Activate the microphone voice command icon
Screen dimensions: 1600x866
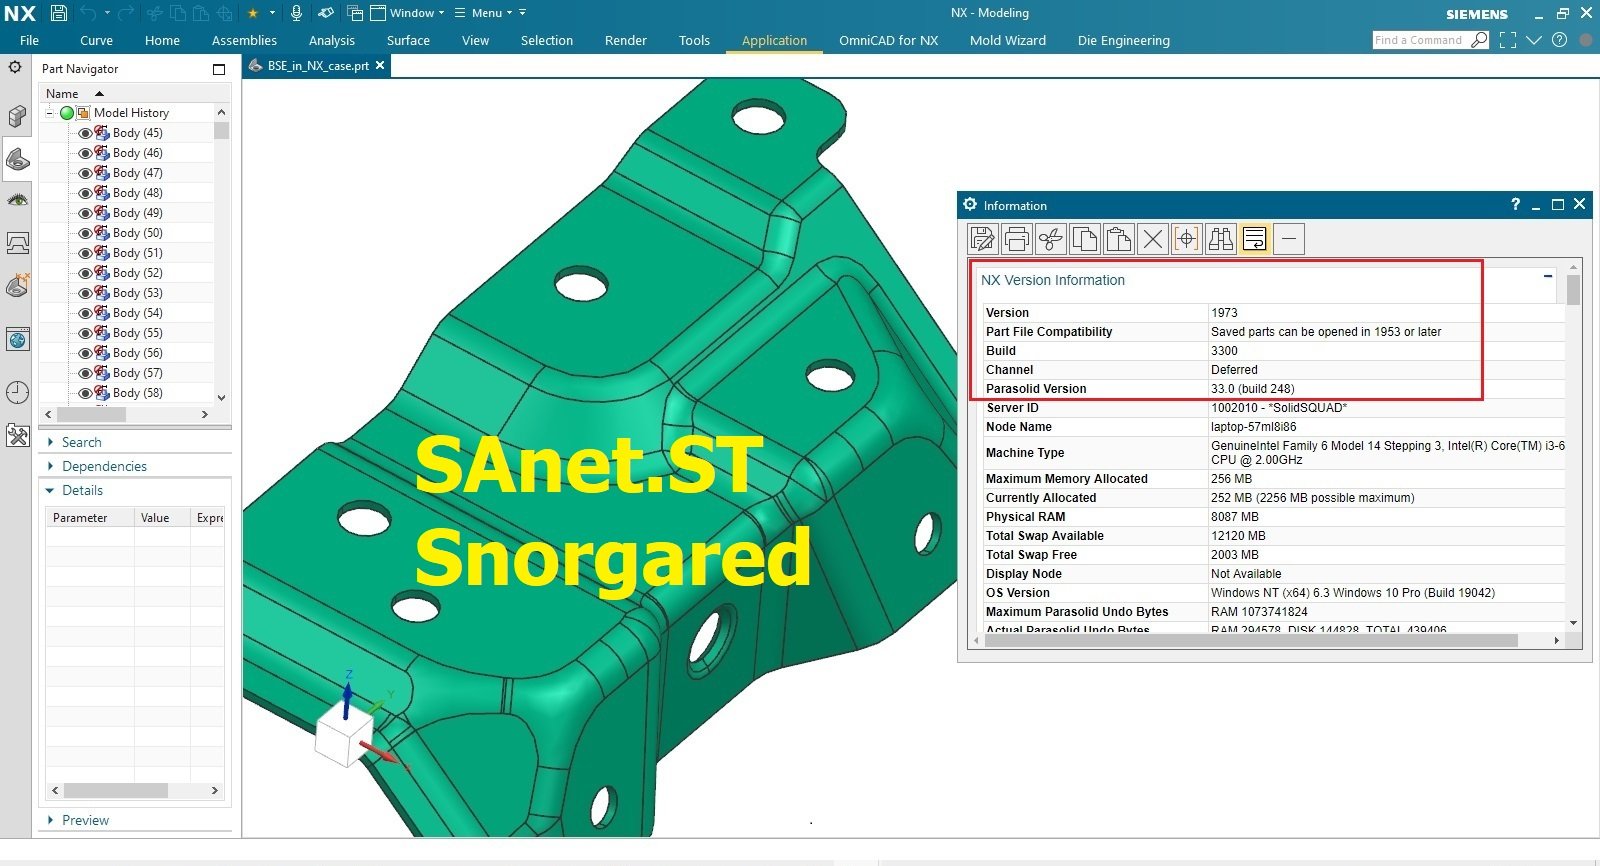coord(296,13)
